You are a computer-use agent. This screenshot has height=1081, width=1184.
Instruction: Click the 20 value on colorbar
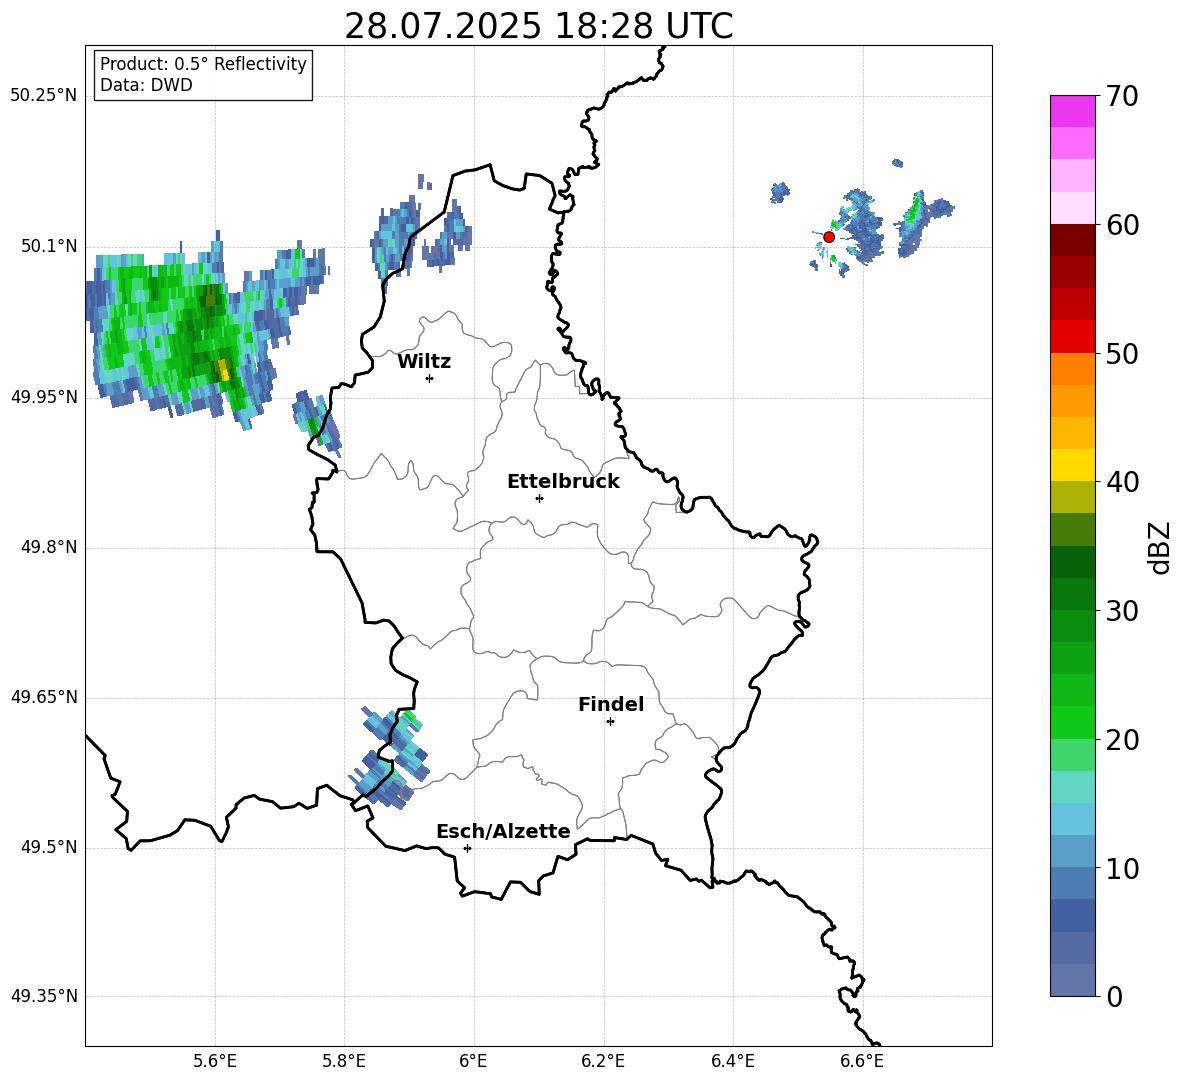(x=1122, y=740)
